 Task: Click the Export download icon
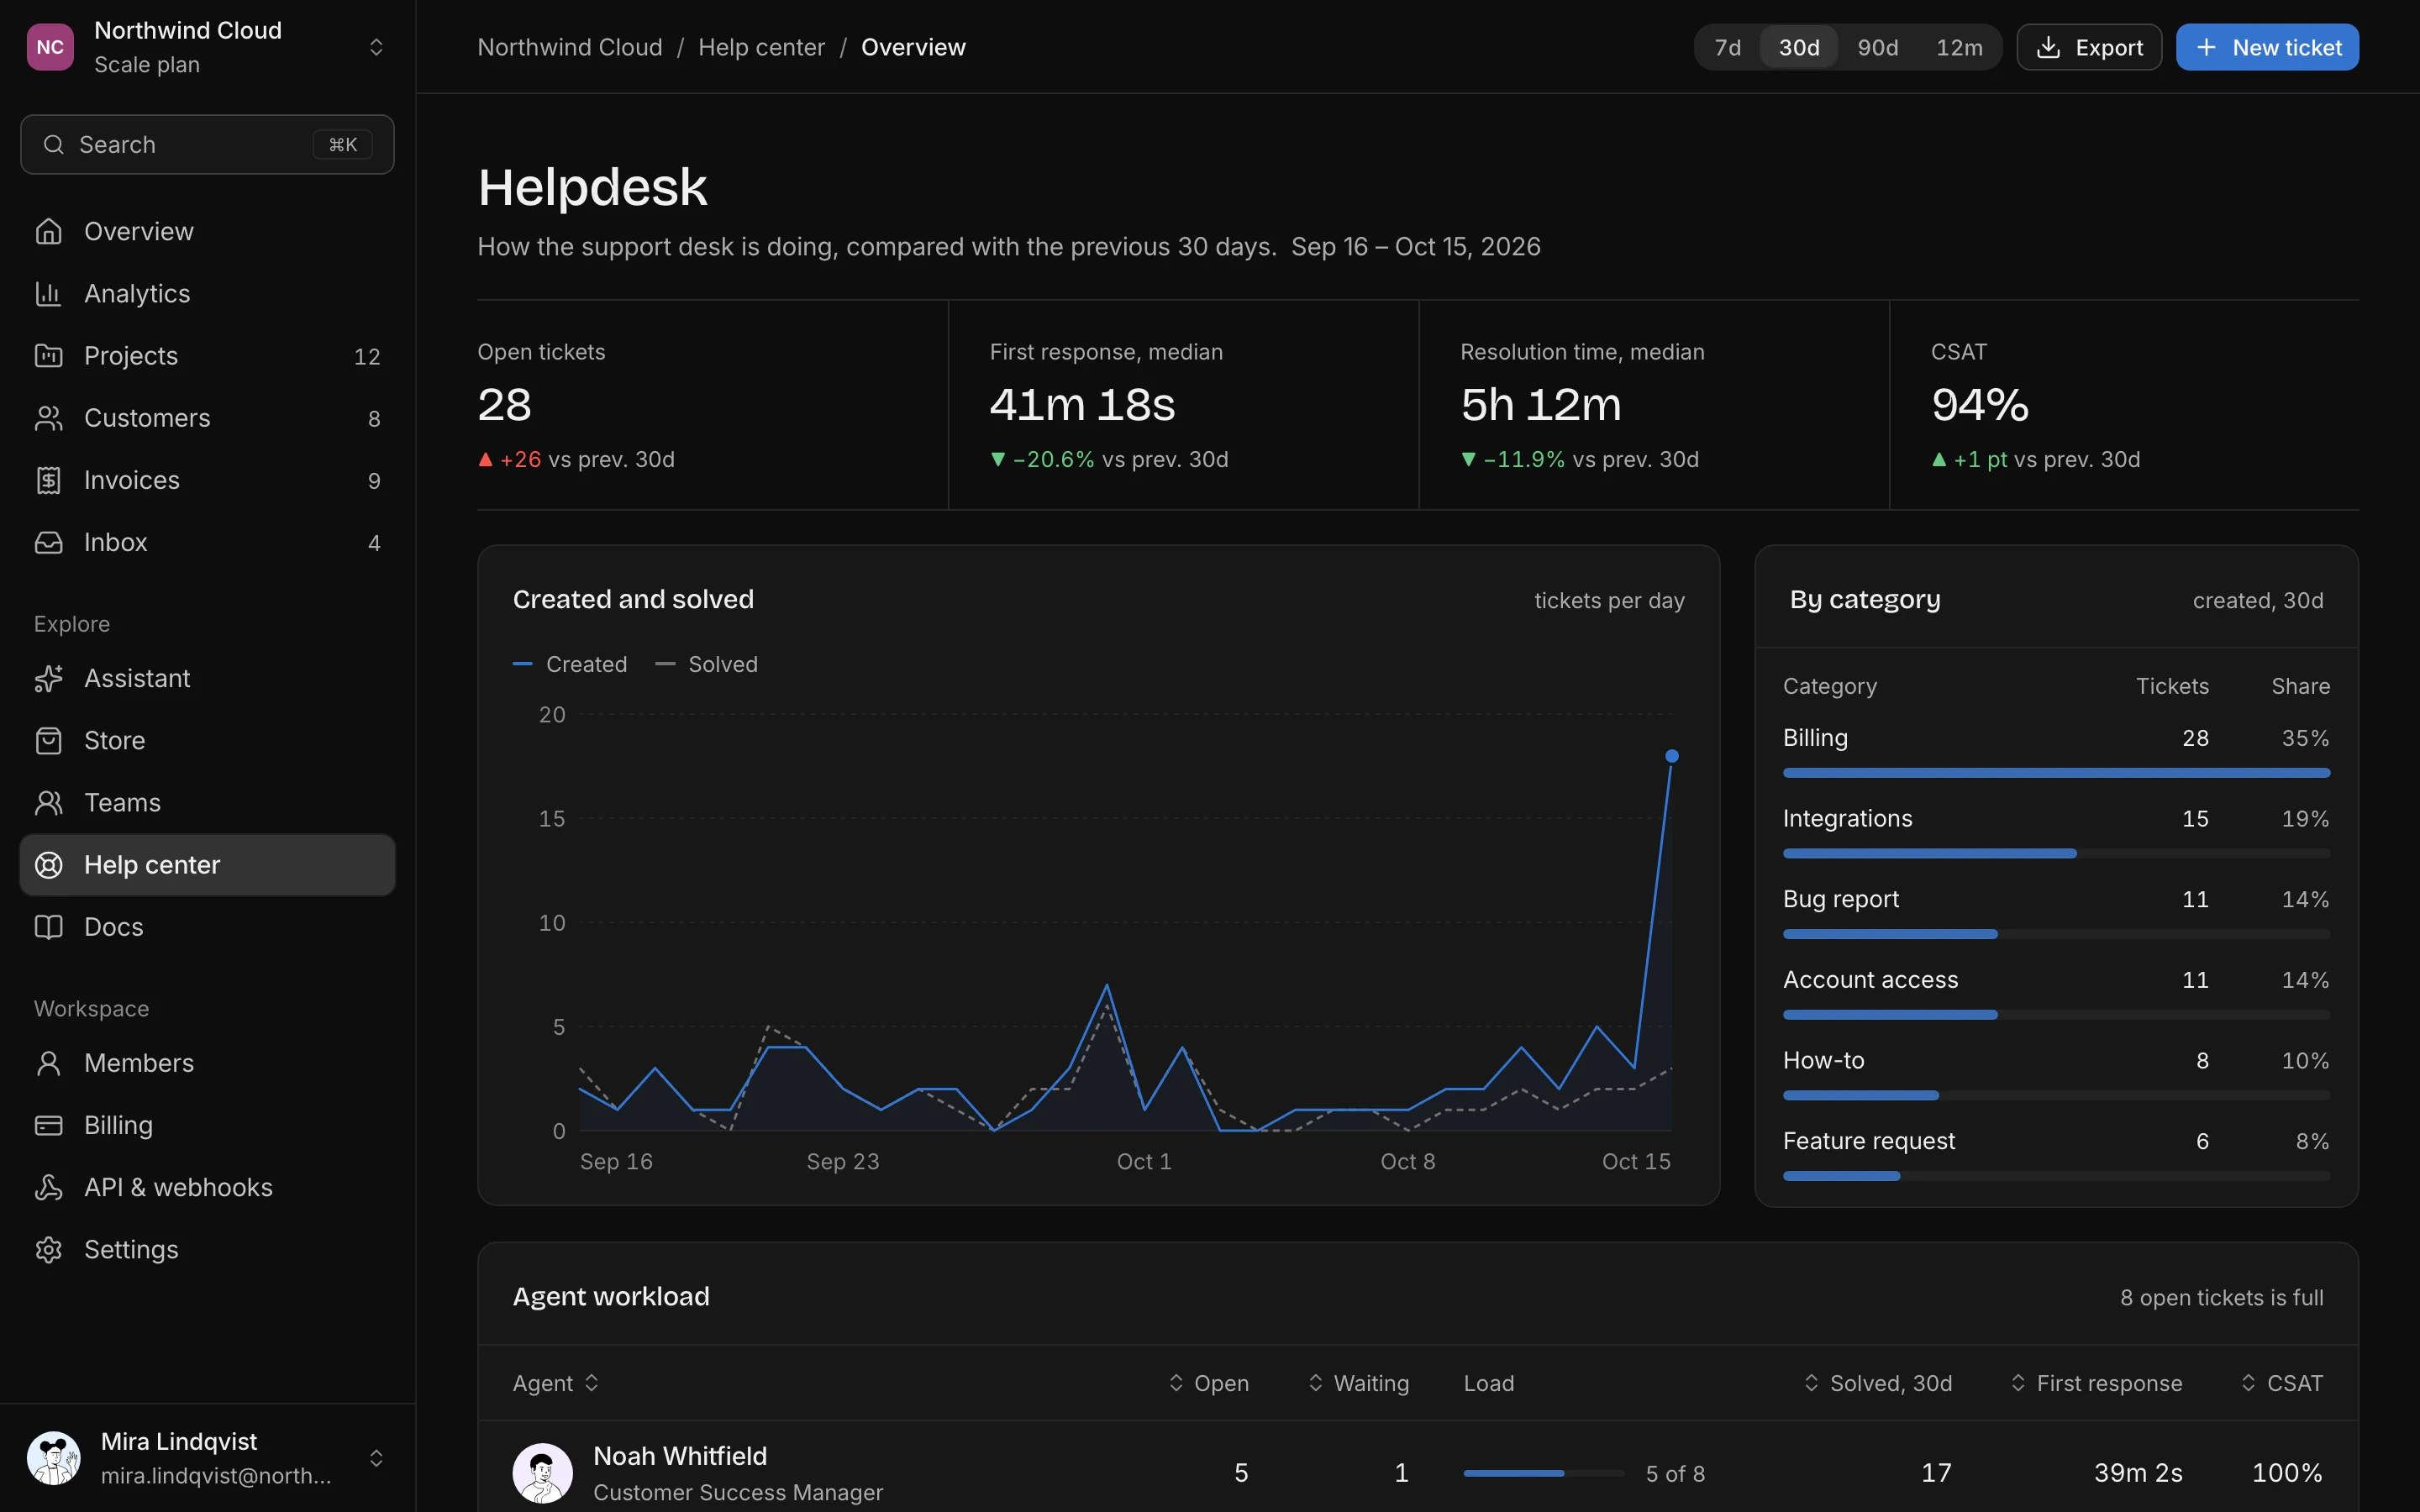2048,47
